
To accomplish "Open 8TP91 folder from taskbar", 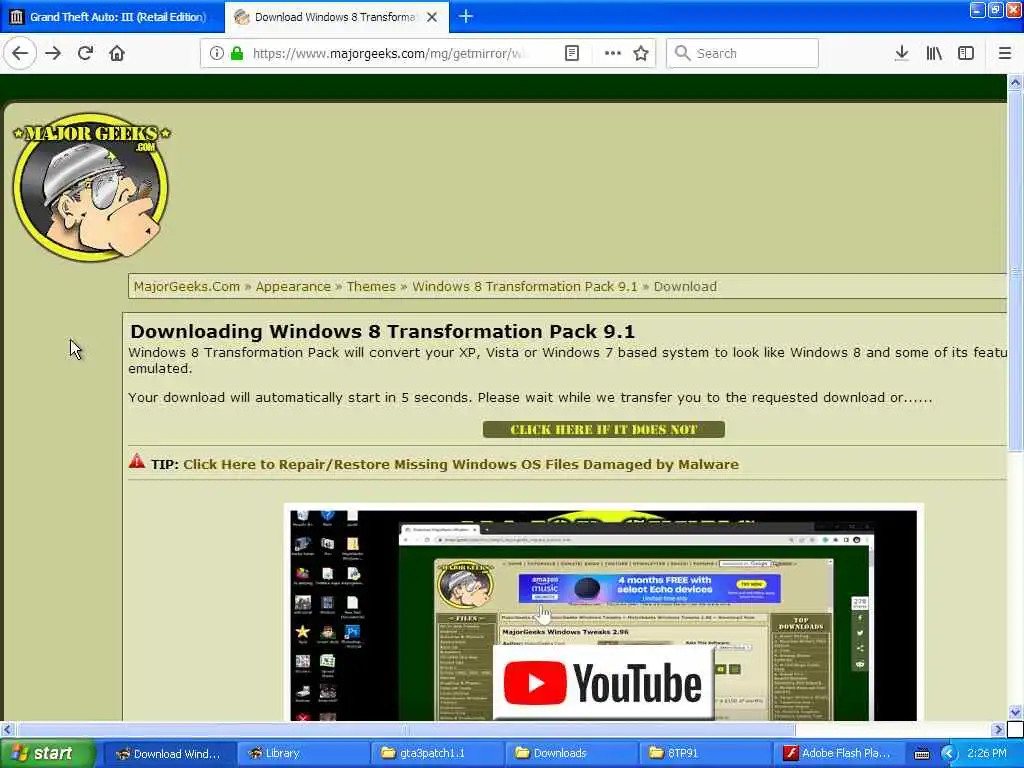I will 704,754.
